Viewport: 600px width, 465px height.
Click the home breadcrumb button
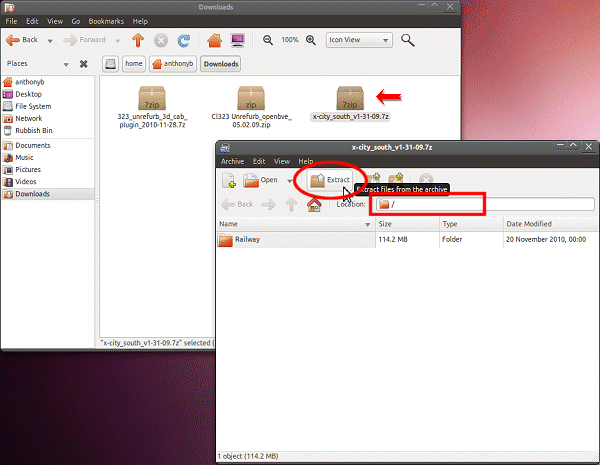(x=134, y=64)
